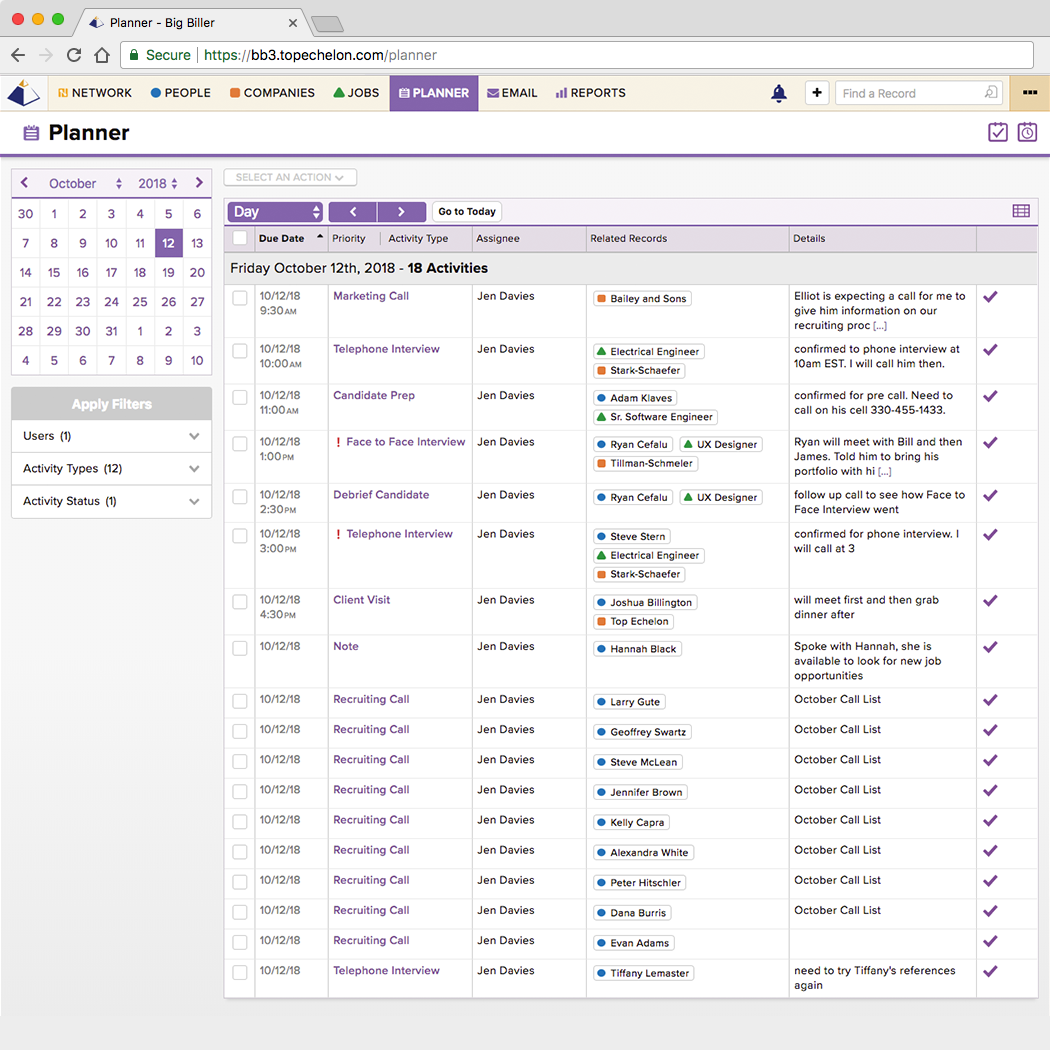1050x1050 pixels.
Task: Select the Client Visit row checkbox
Action: tap(240, 602)
